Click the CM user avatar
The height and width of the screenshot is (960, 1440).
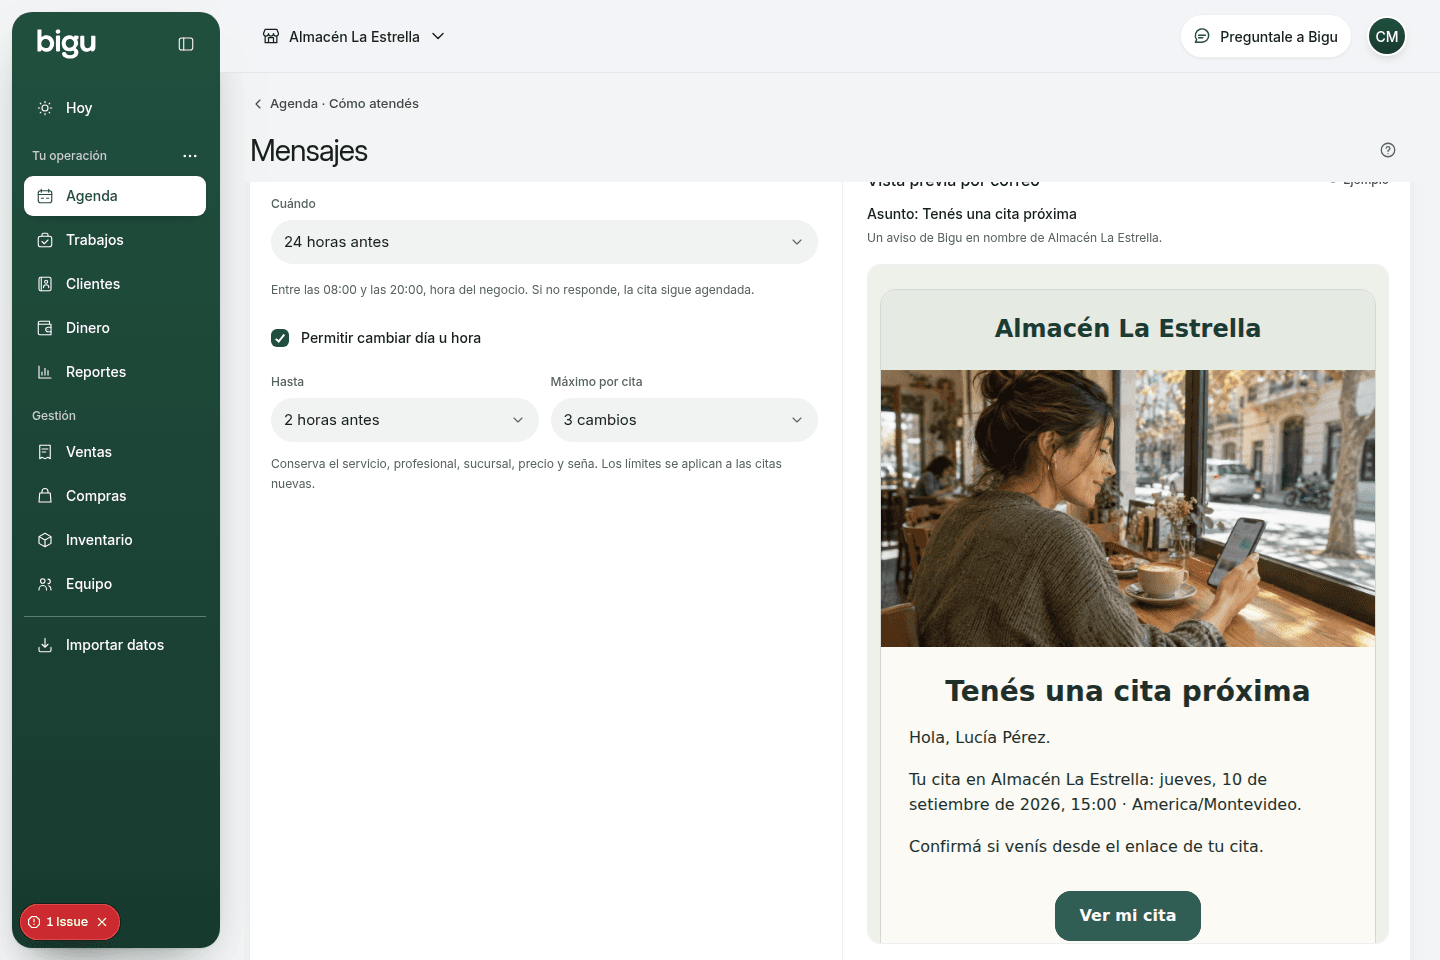(x=1387, y=36)
